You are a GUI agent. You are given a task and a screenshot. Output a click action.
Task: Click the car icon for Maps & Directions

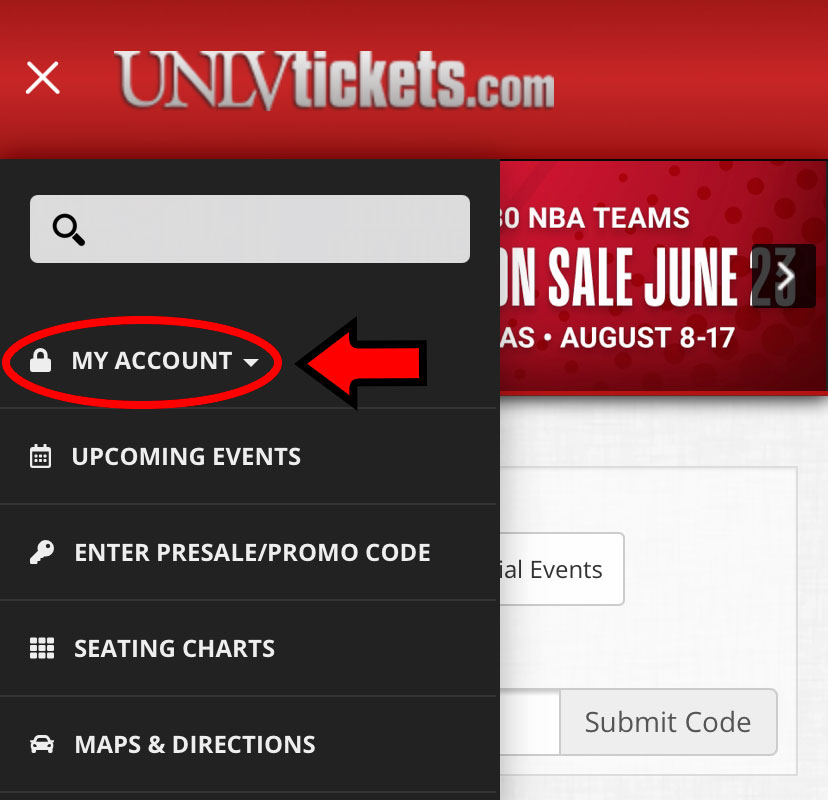coord(42,744)
